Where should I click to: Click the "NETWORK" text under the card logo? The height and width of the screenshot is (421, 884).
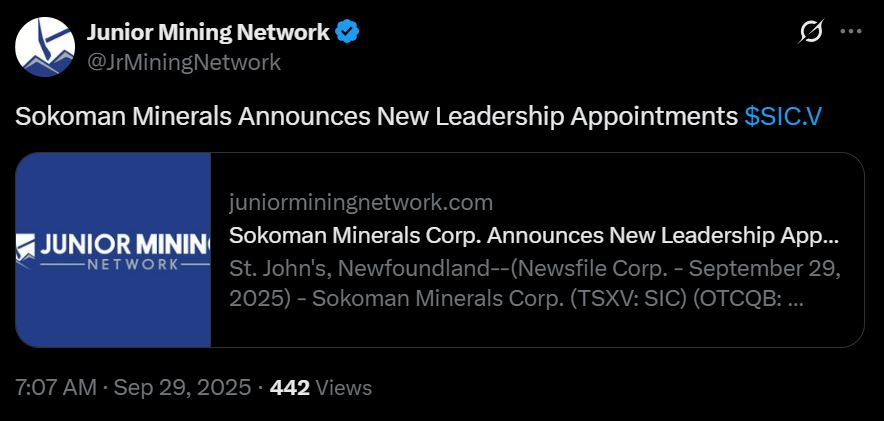pos(133,265)
